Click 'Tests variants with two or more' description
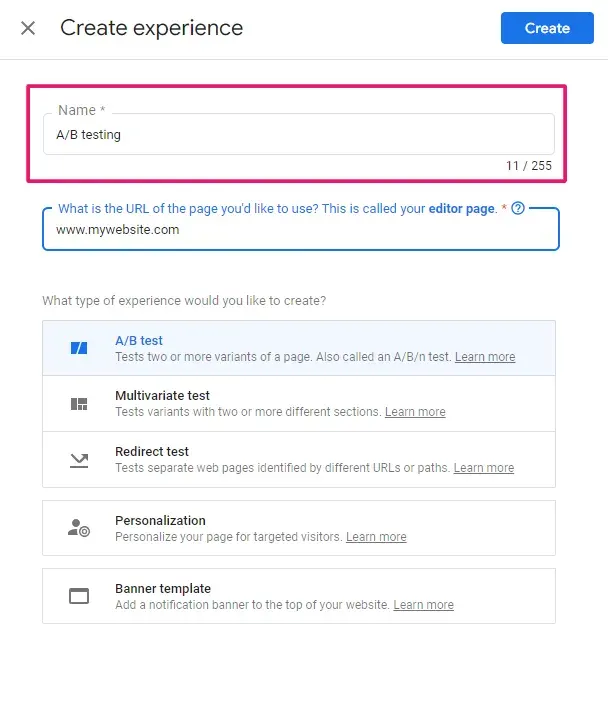Image resolution: width=608 pixels, height=706 pixels. coord(248,412)
